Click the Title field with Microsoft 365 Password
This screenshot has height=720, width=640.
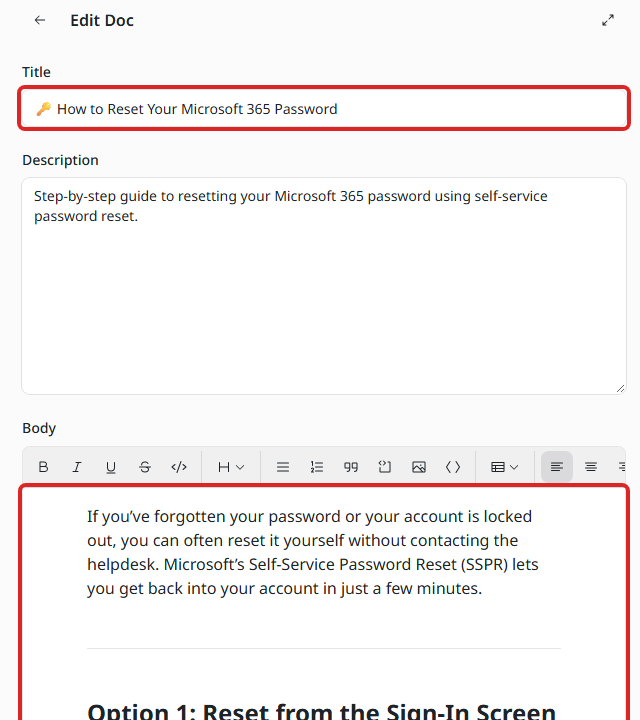tap(324, 109)
